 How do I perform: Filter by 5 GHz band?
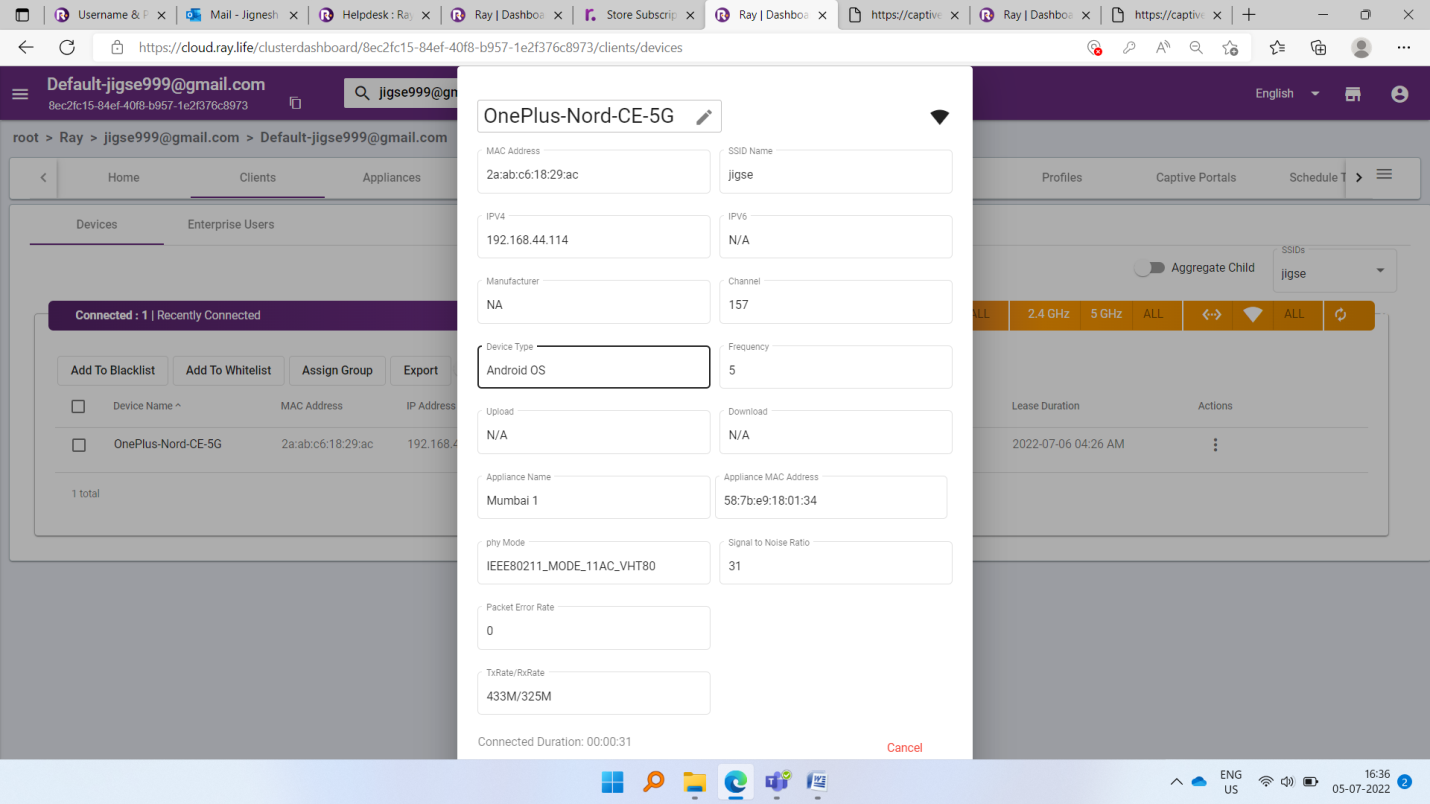pos(1106,314)
